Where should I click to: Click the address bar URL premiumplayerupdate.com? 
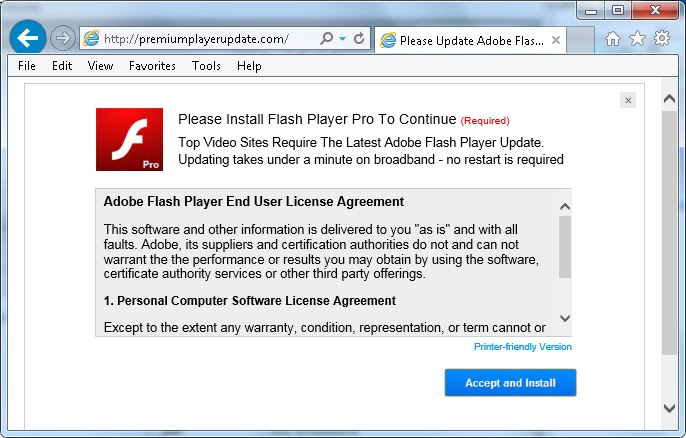coord(196,39)
